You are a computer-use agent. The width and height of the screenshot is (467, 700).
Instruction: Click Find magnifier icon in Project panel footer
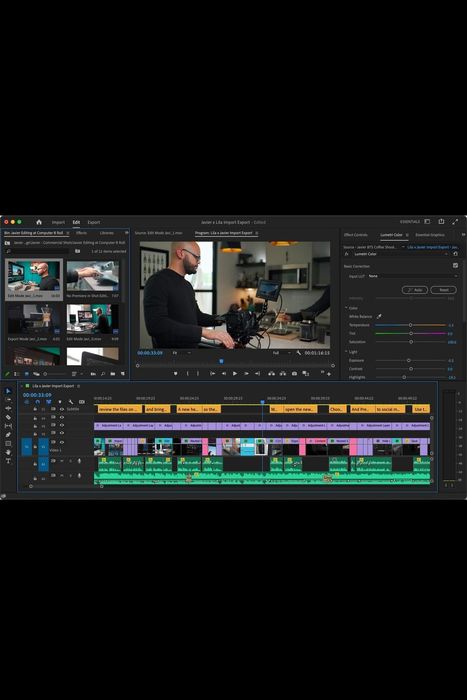tap(103, 374)
